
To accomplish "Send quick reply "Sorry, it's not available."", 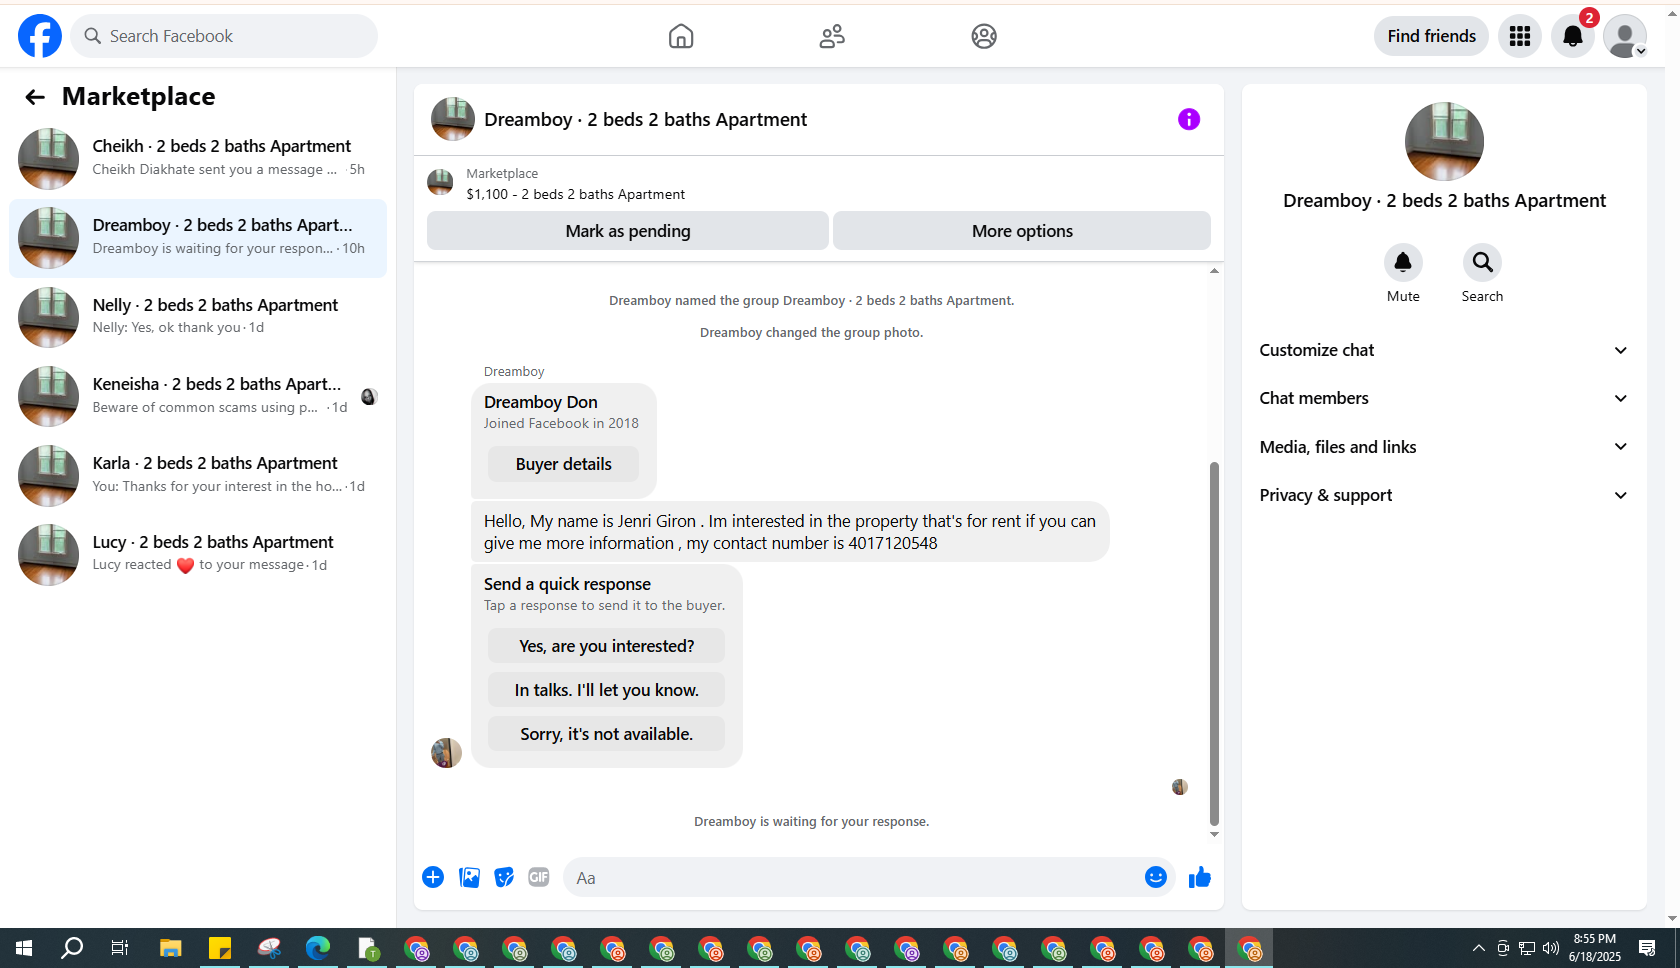I will click(606, 734).
